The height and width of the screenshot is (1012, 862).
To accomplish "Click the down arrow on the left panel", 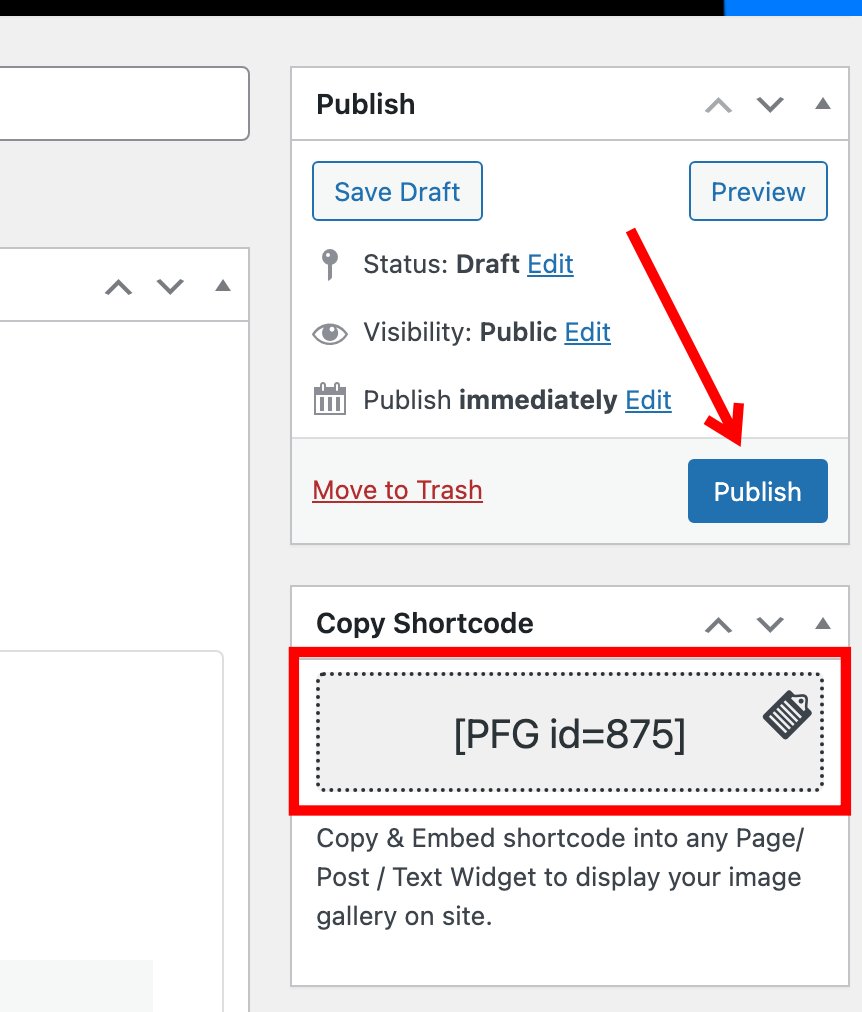I will coord(170,286).
